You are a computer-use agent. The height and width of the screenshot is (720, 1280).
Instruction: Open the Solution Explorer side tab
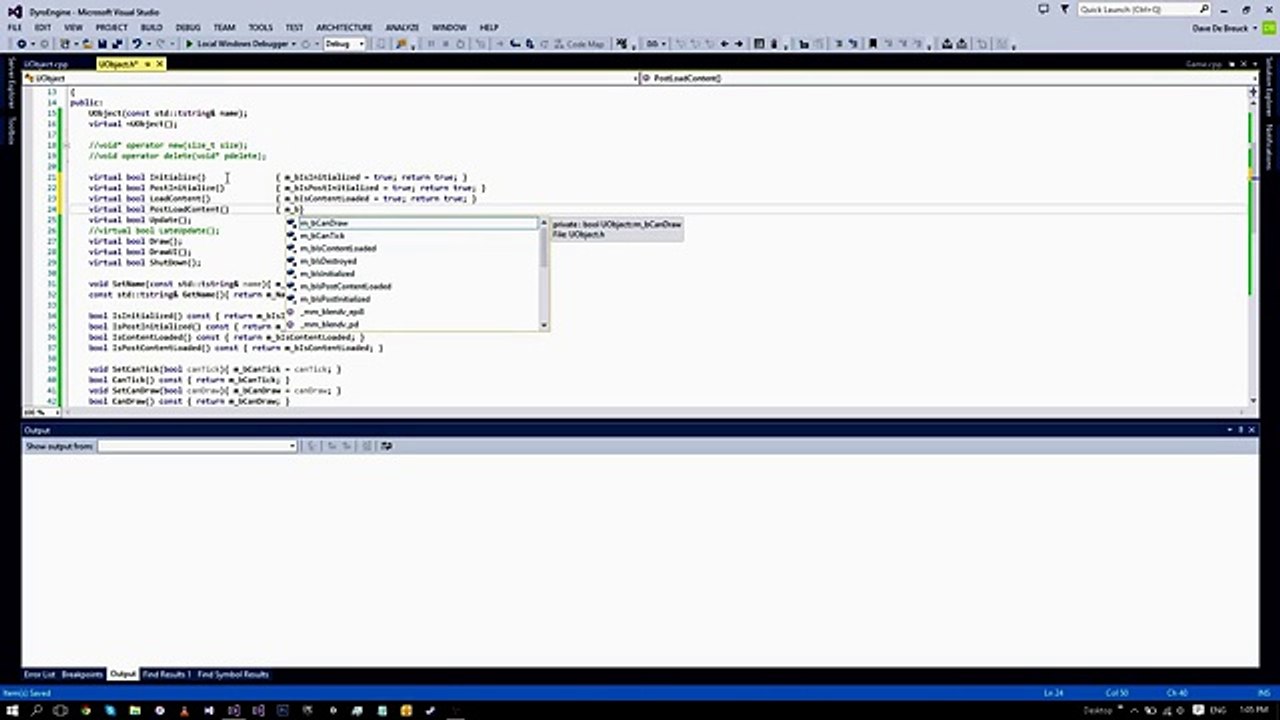click(x=1268, y=87)
